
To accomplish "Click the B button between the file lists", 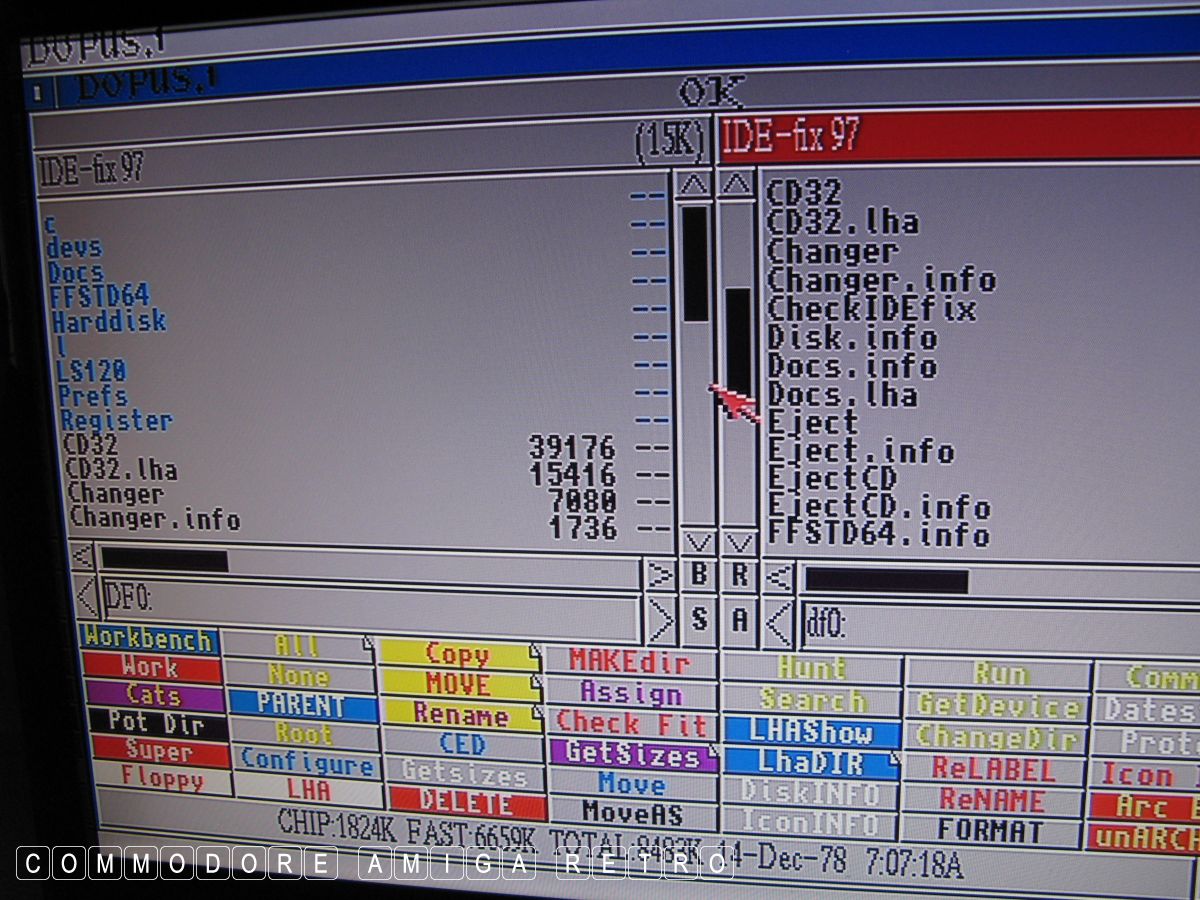I will 699,574.
